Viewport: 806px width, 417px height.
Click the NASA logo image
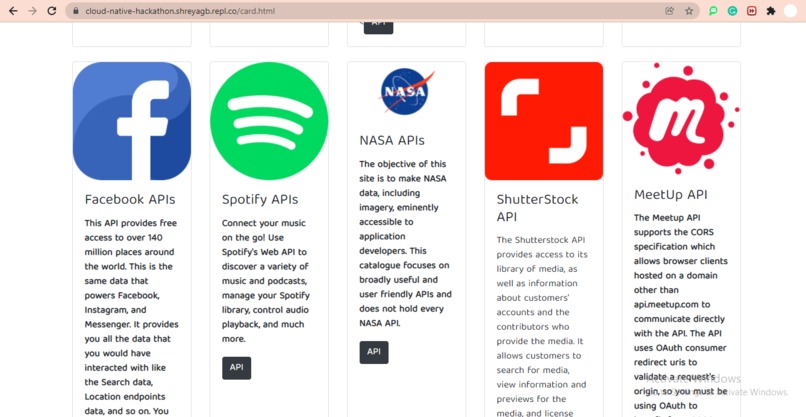point(407,91)
